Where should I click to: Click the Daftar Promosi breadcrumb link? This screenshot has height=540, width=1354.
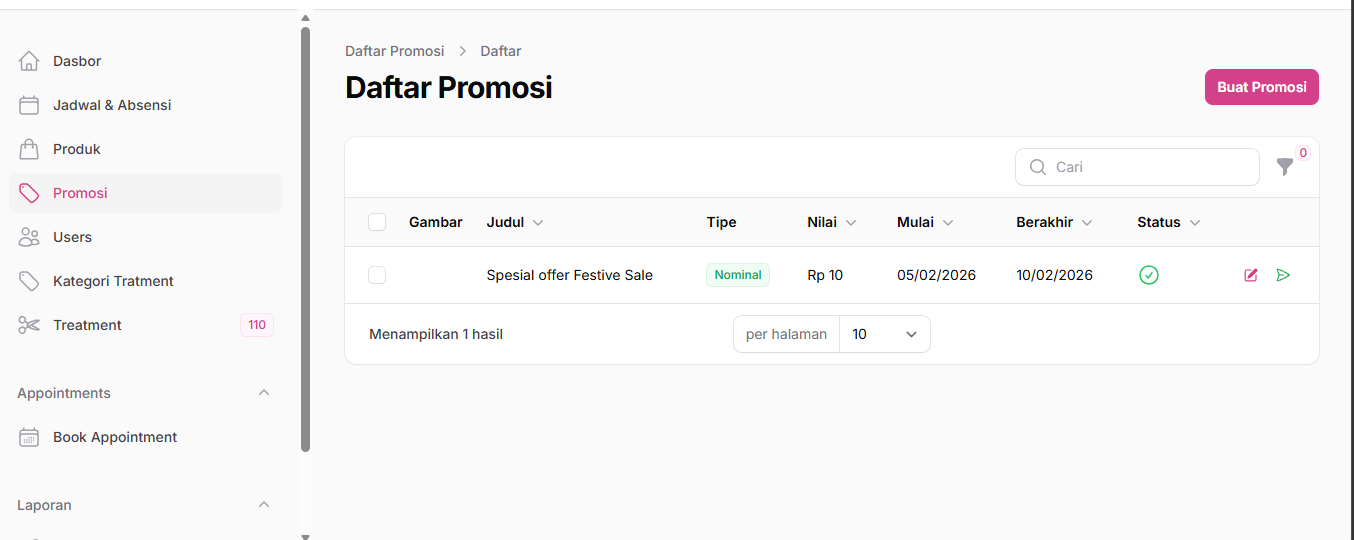tap(394, 51)
